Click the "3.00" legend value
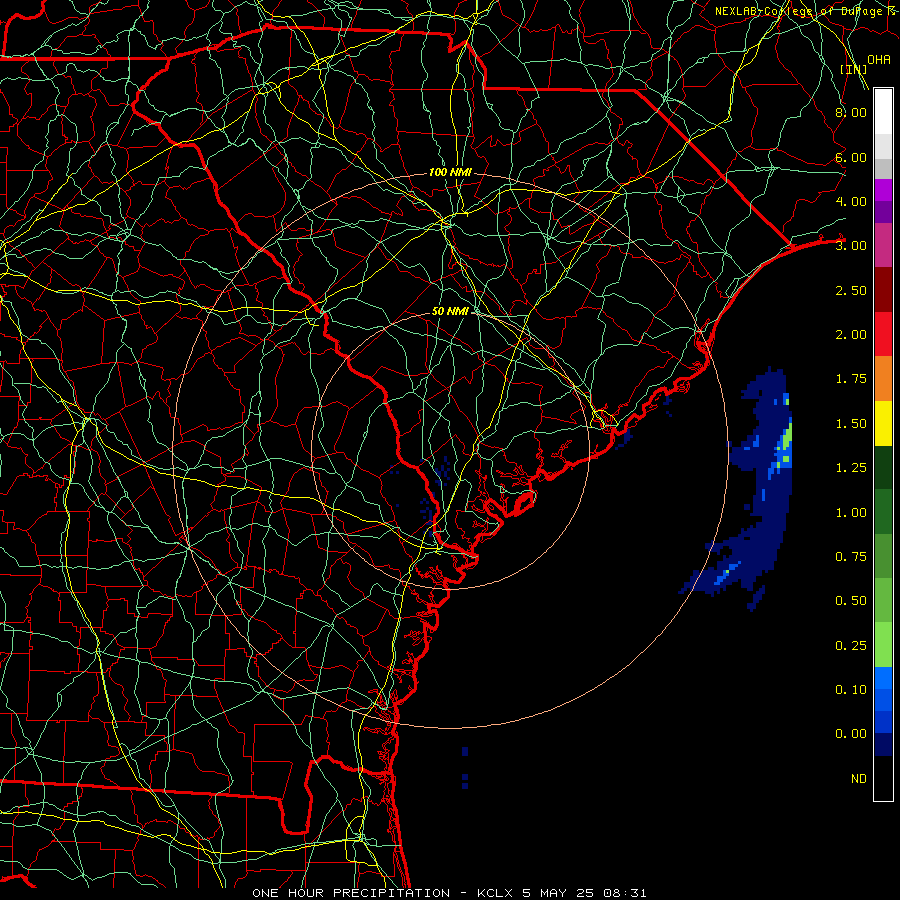This screenshot has height=900, width=900. point(851,246)
